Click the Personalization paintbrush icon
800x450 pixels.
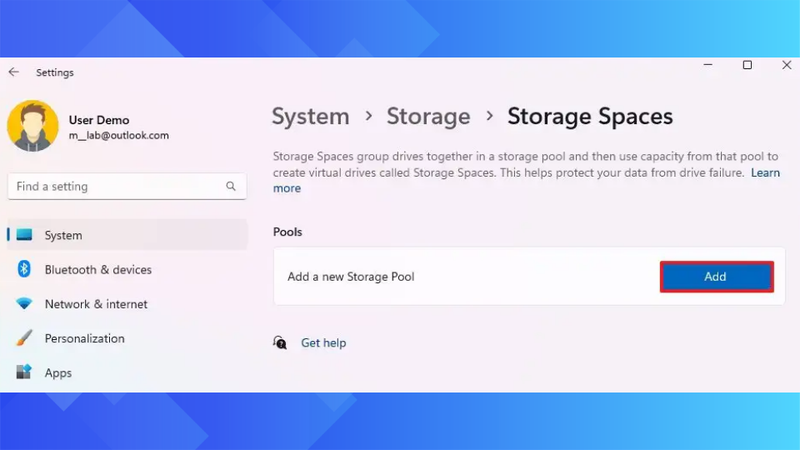24,338
